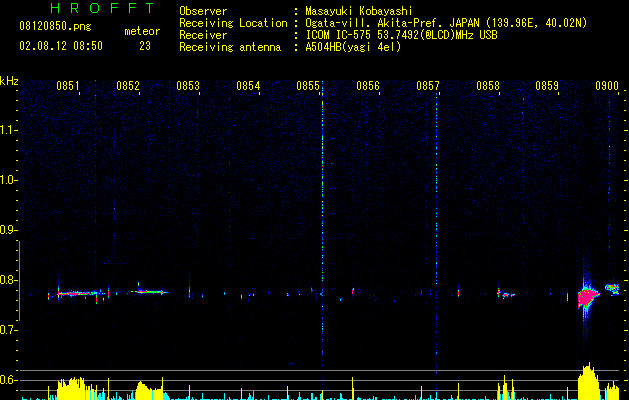Click the 0.9 kHz frequency label
The width and height of the screenshot is (629, 400).
(x=7, y=230)
